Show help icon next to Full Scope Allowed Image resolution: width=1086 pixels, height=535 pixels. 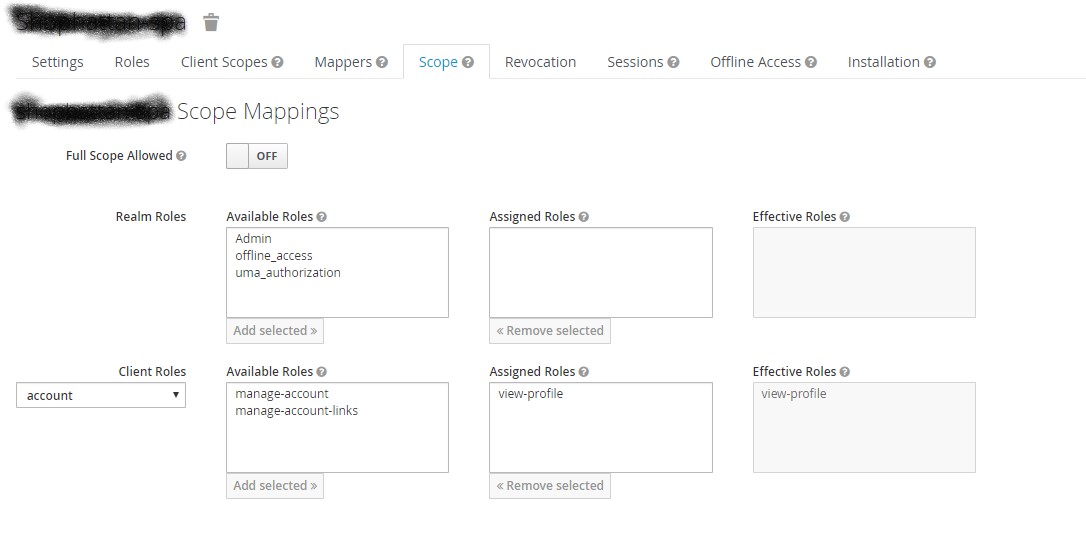[181, 156]
